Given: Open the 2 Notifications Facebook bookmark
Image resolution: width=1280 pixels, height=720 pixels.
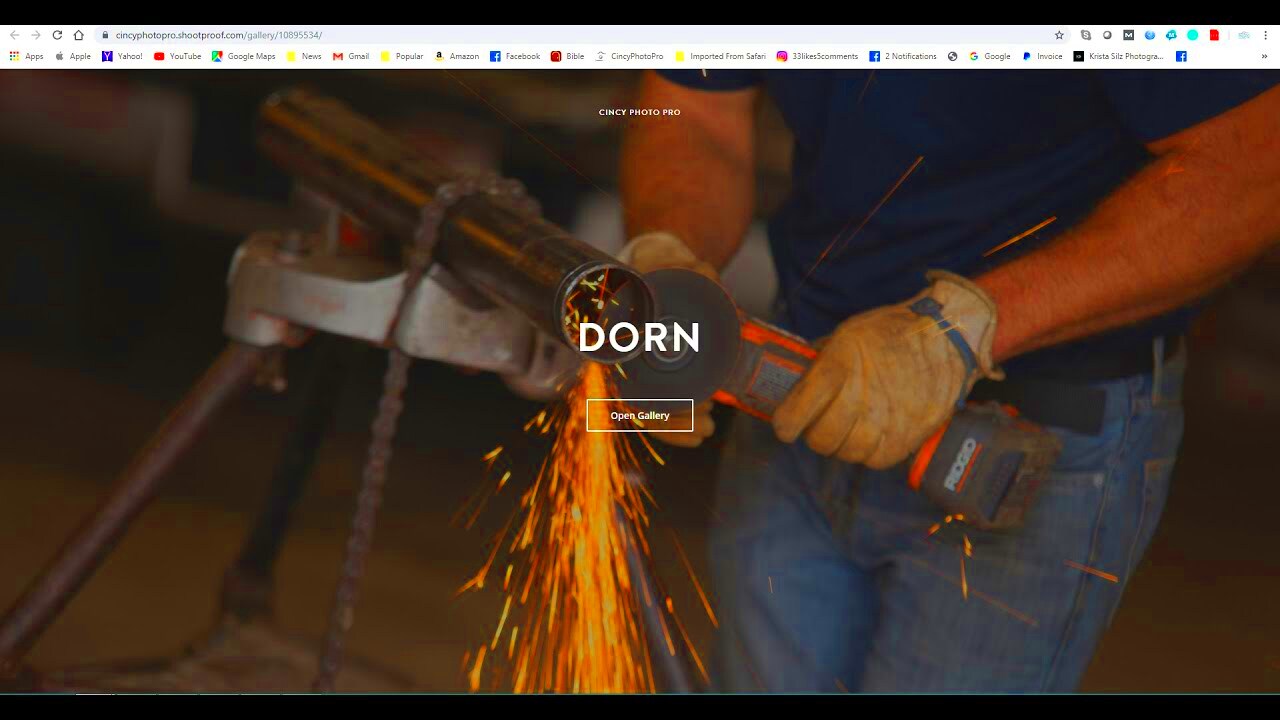Looking at the screenshot, I should coord(903,57).
